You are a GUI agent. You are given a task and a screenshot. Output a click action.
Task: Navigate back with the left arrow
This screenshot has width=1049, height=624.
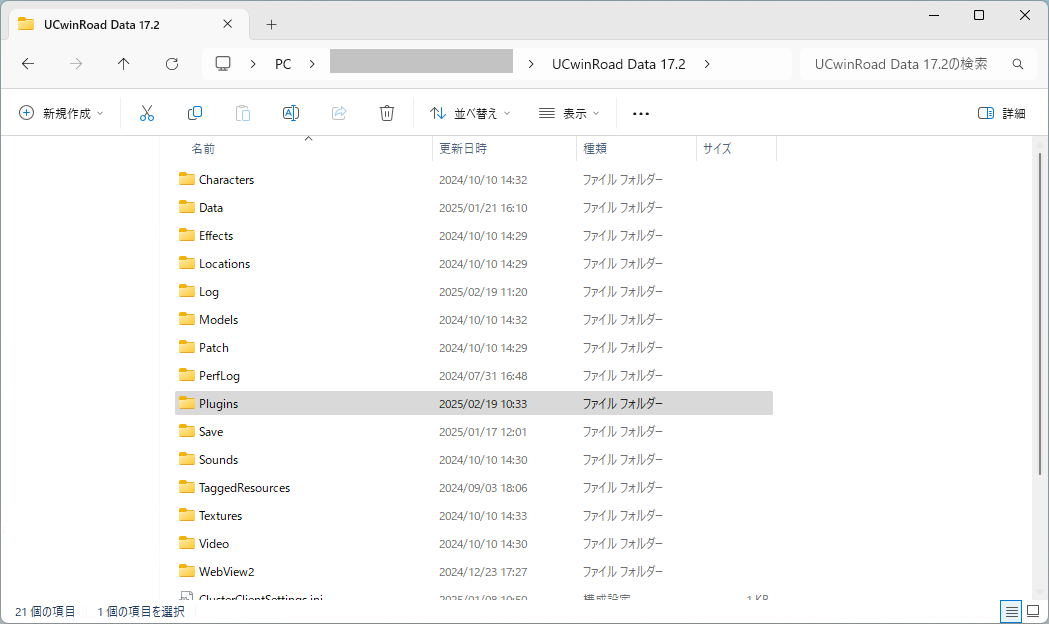click(28, 64)
